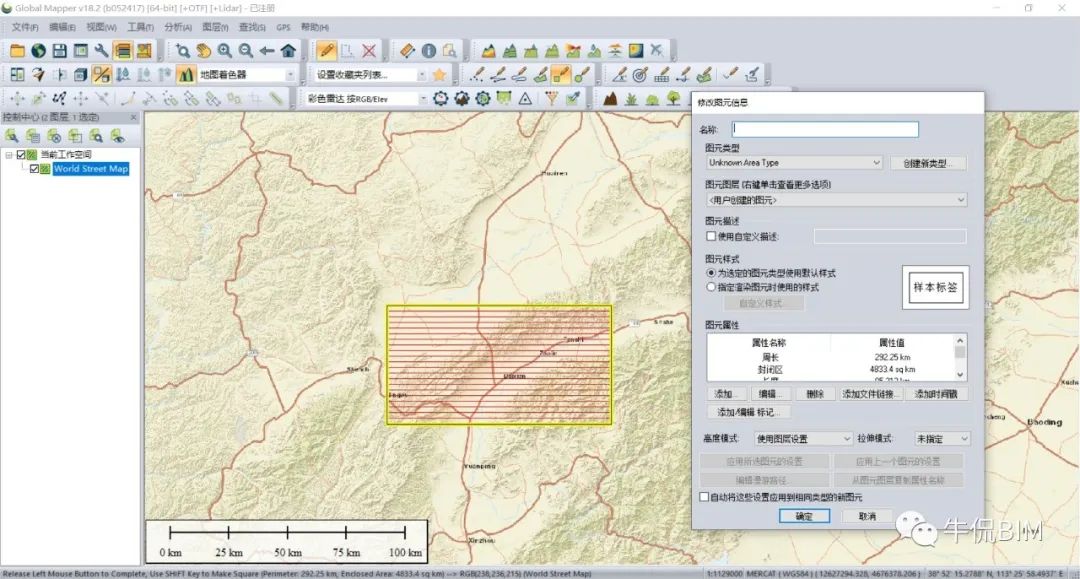Viewport: 1080px width, 579px height.
Task: Open the 高度模式 使用图层设置 dropdown
Action: pos(804,439)
